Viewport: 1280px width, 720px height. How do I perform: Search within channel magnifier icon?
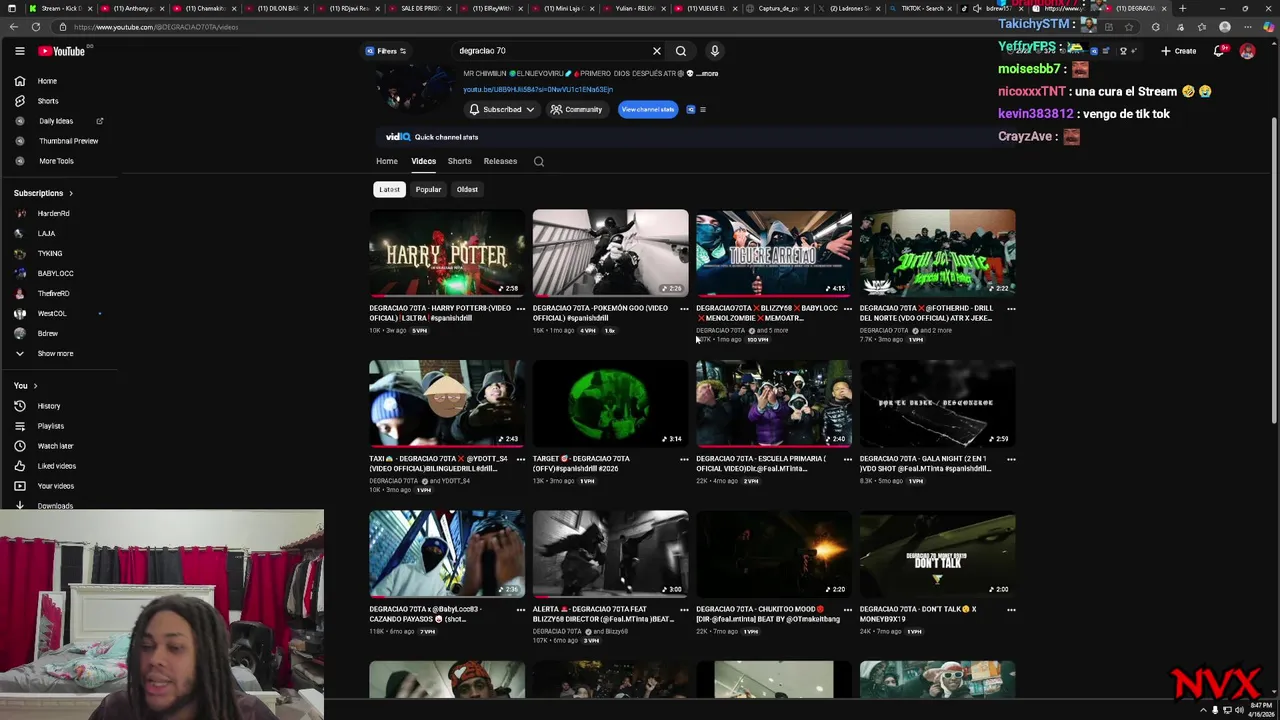tap(539, 161)
